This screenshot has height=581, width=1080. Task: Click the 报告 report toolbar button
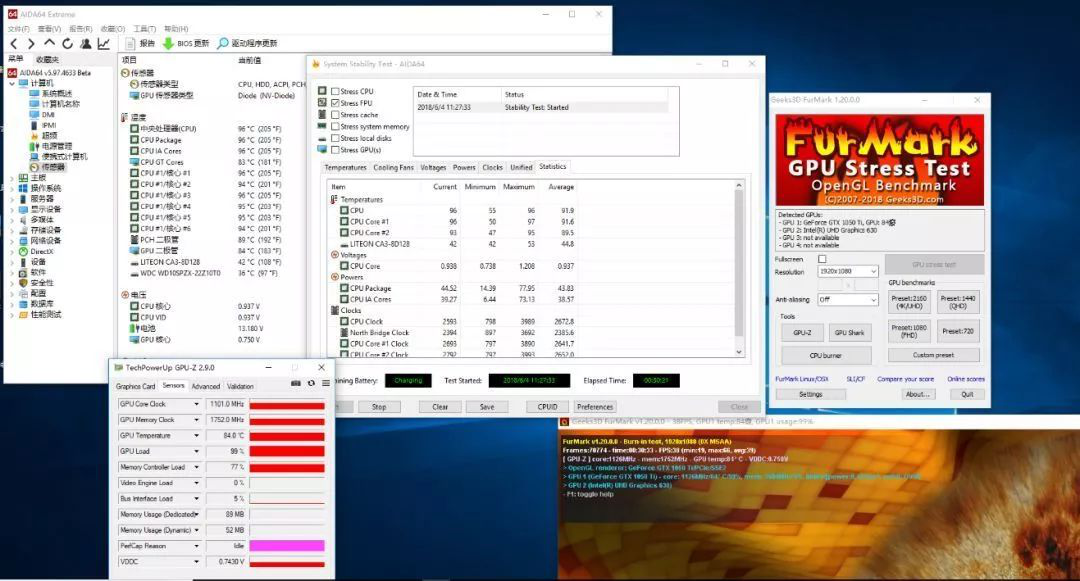141,43
